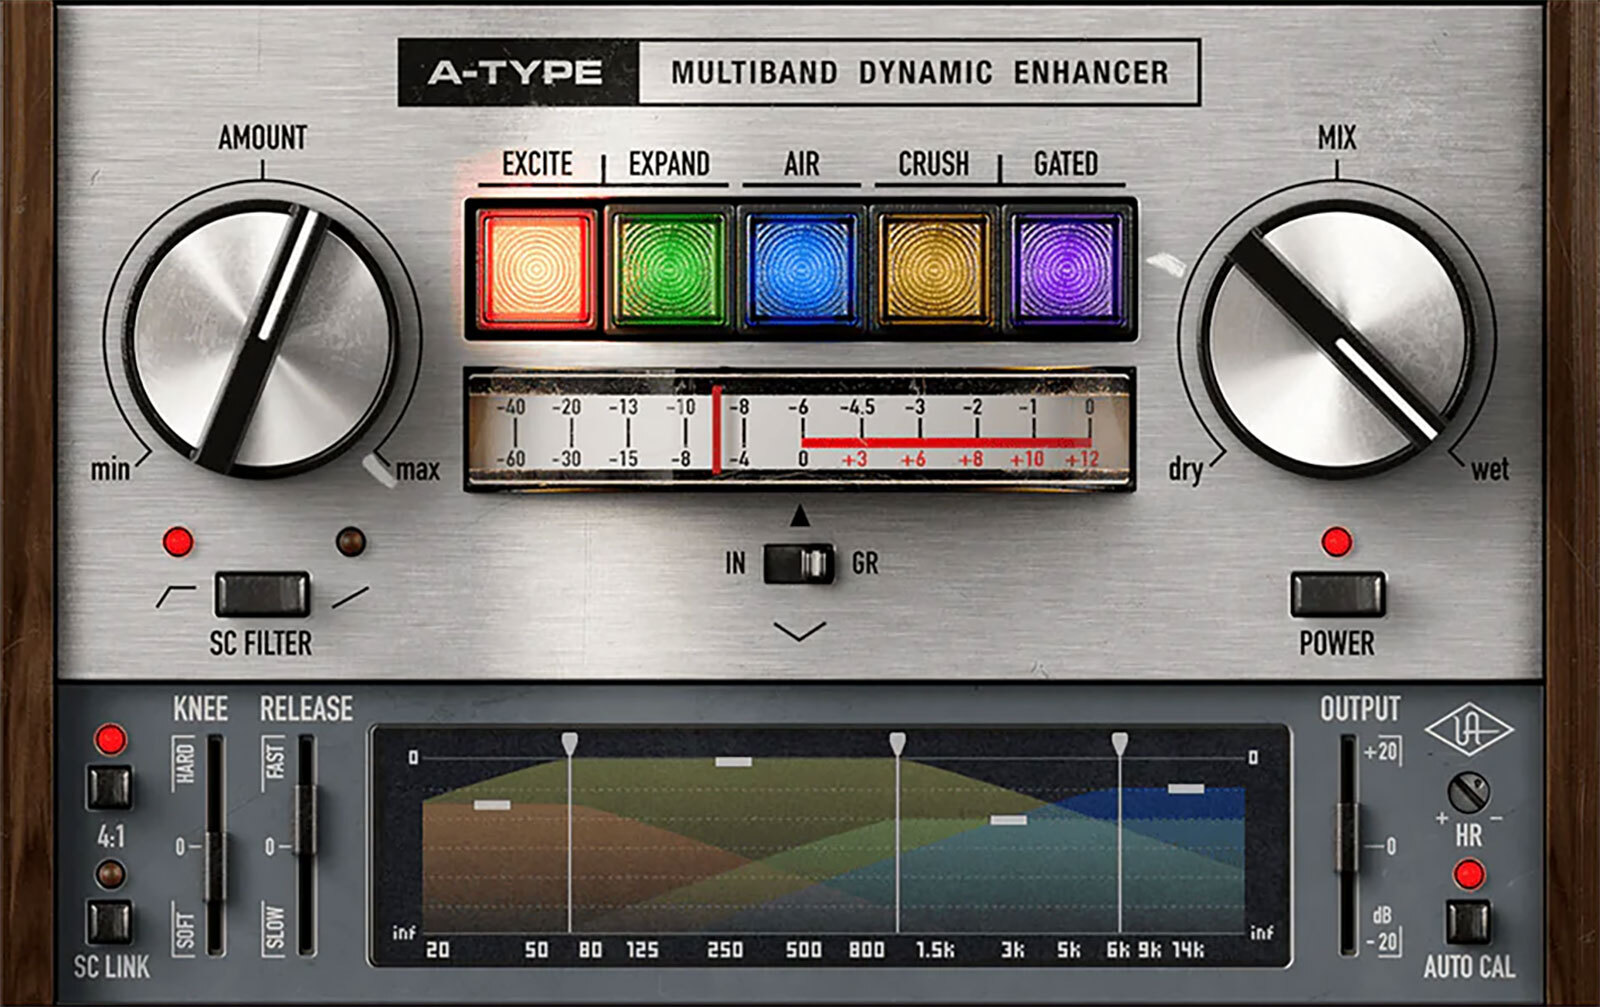
Task: Click the 1.5k frequency label
Action: click(935, 949)
